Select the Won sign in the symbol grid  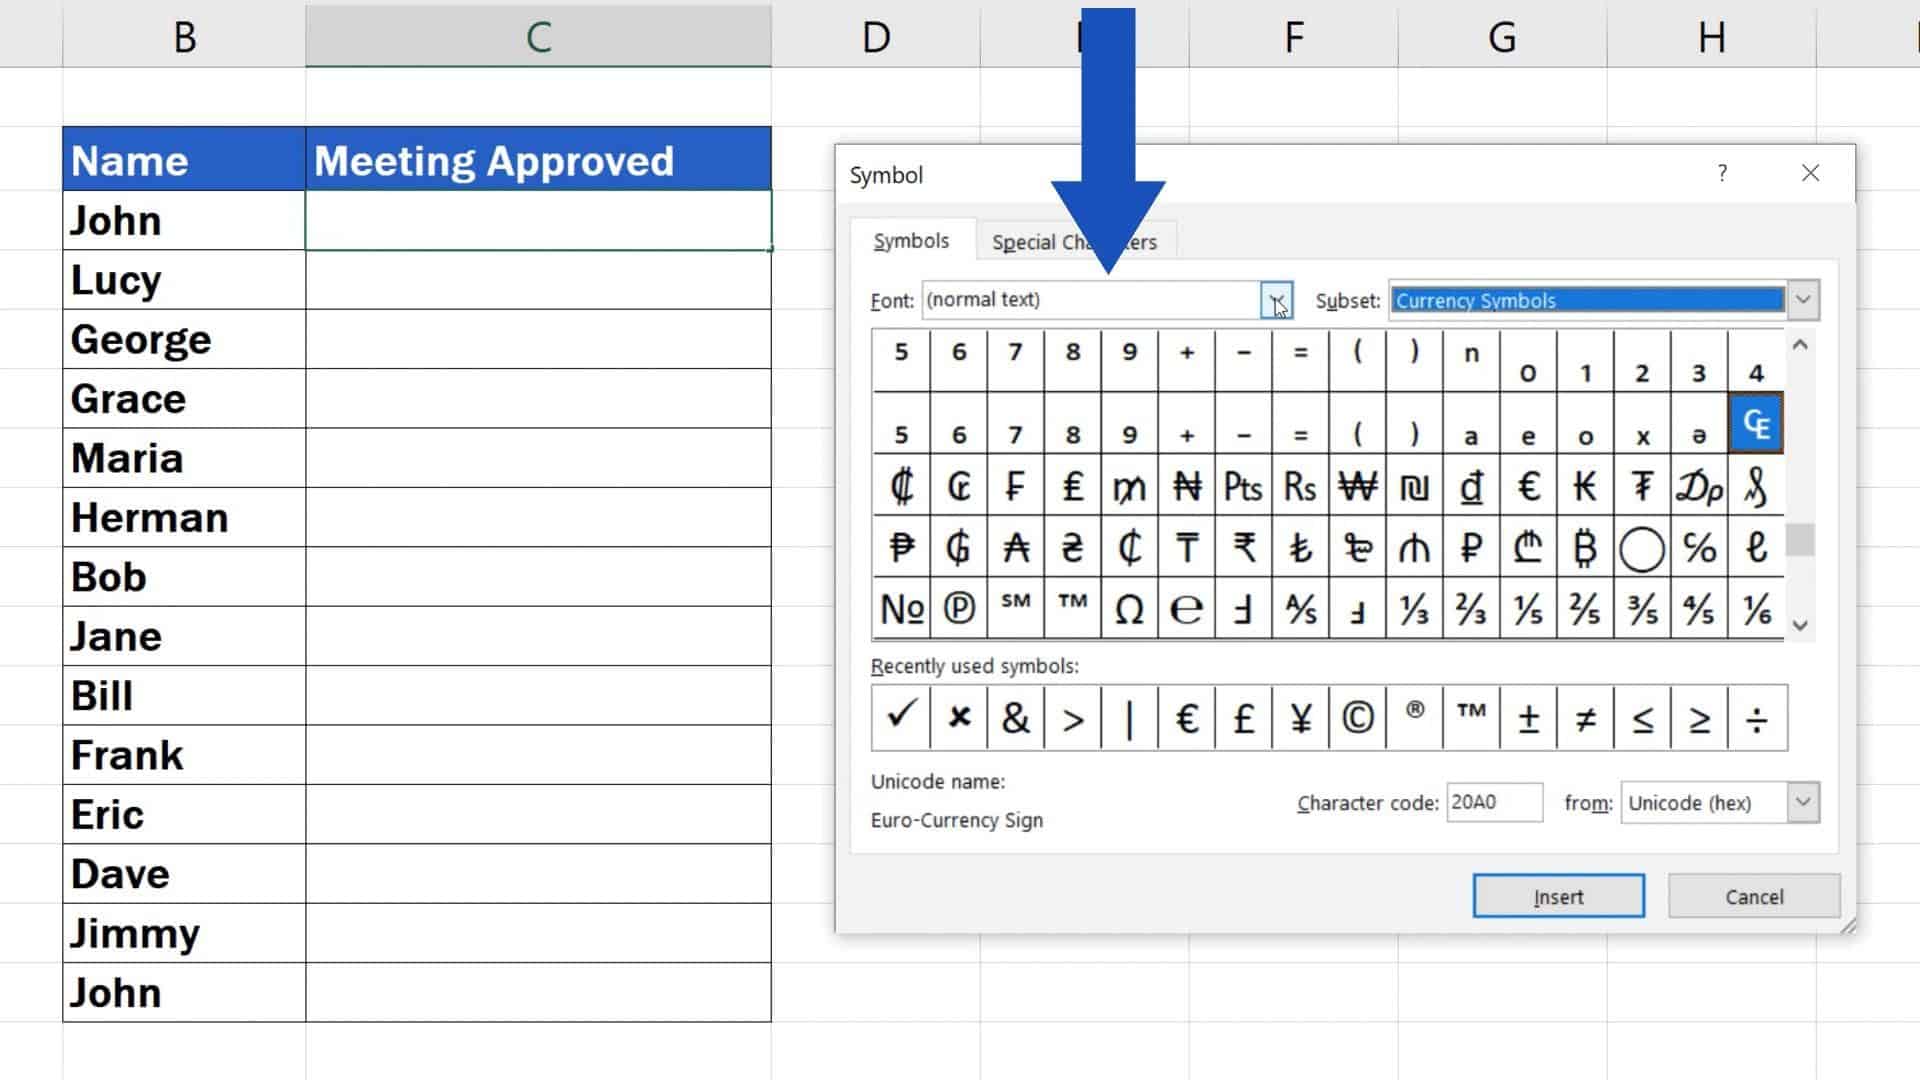coord(1357,487)
